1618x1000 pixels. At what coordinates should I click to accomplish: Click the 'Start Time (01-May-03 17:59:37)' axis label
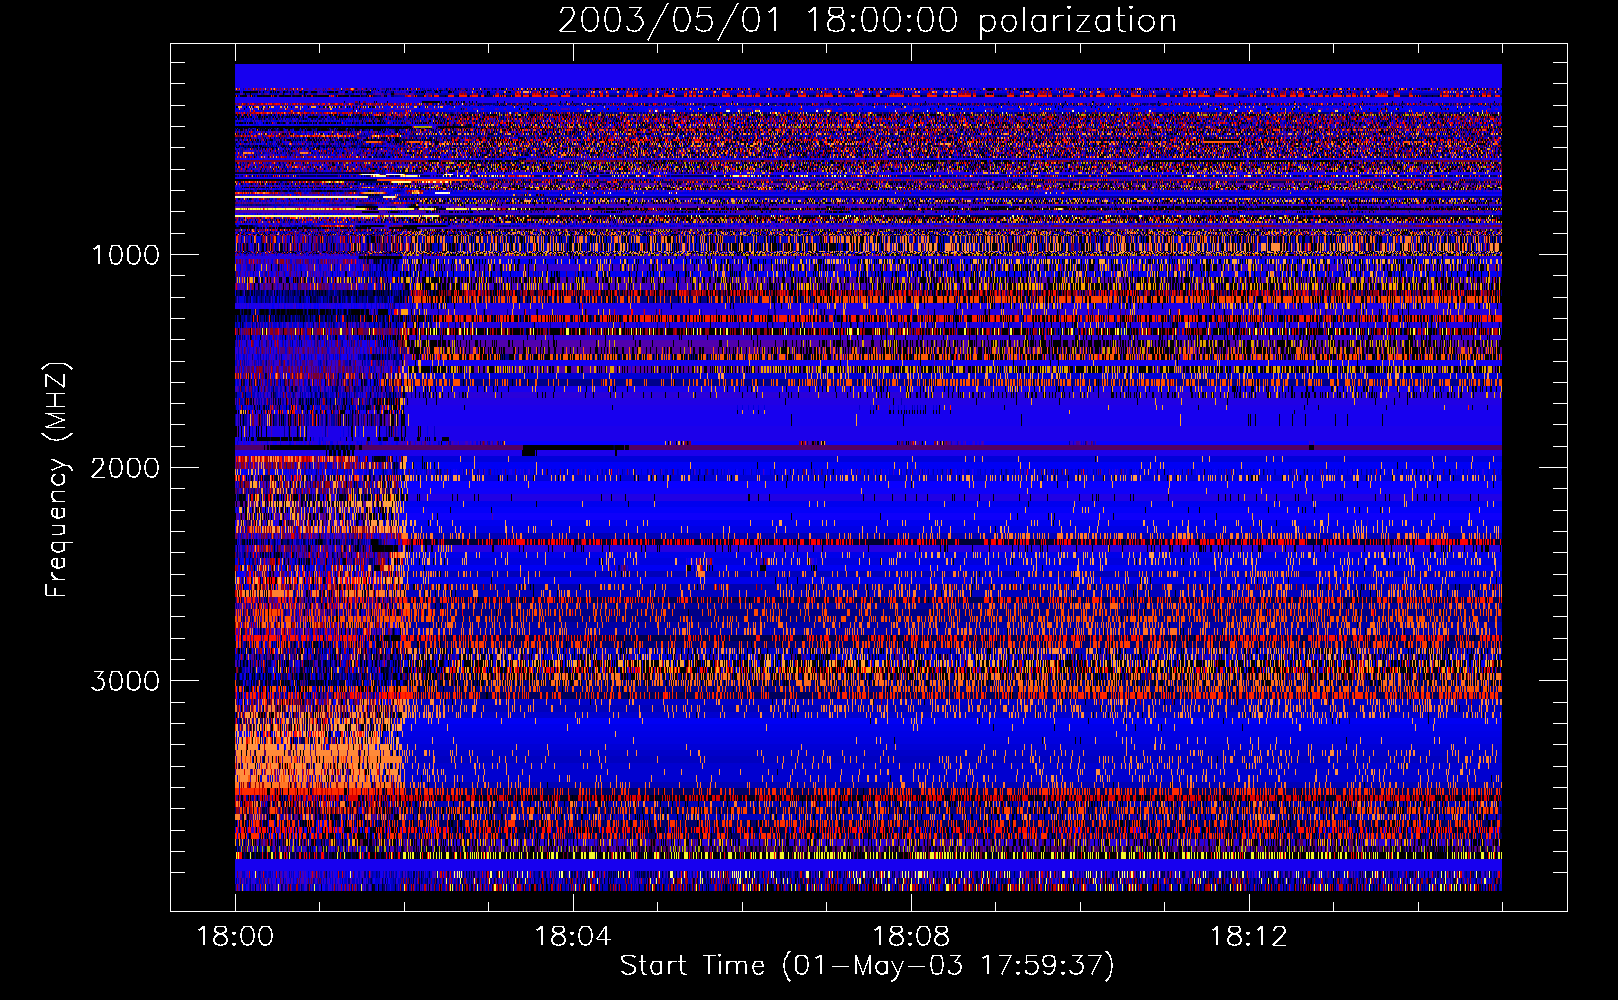pyautogui.click(x=867, y=966)
